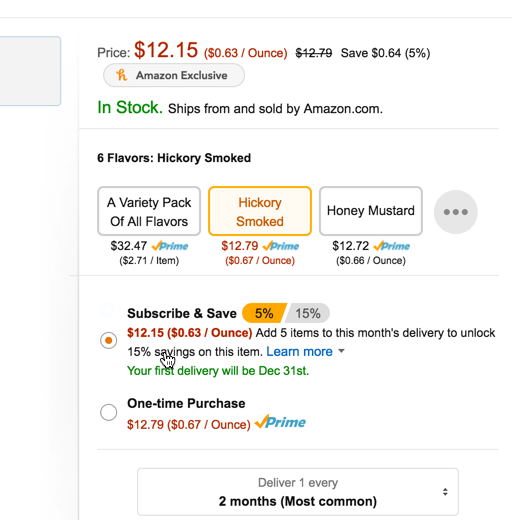Click the up-down arrows on delivery frequency box
The width and height of the screenshot is (512, 520).
coord(445,492)
